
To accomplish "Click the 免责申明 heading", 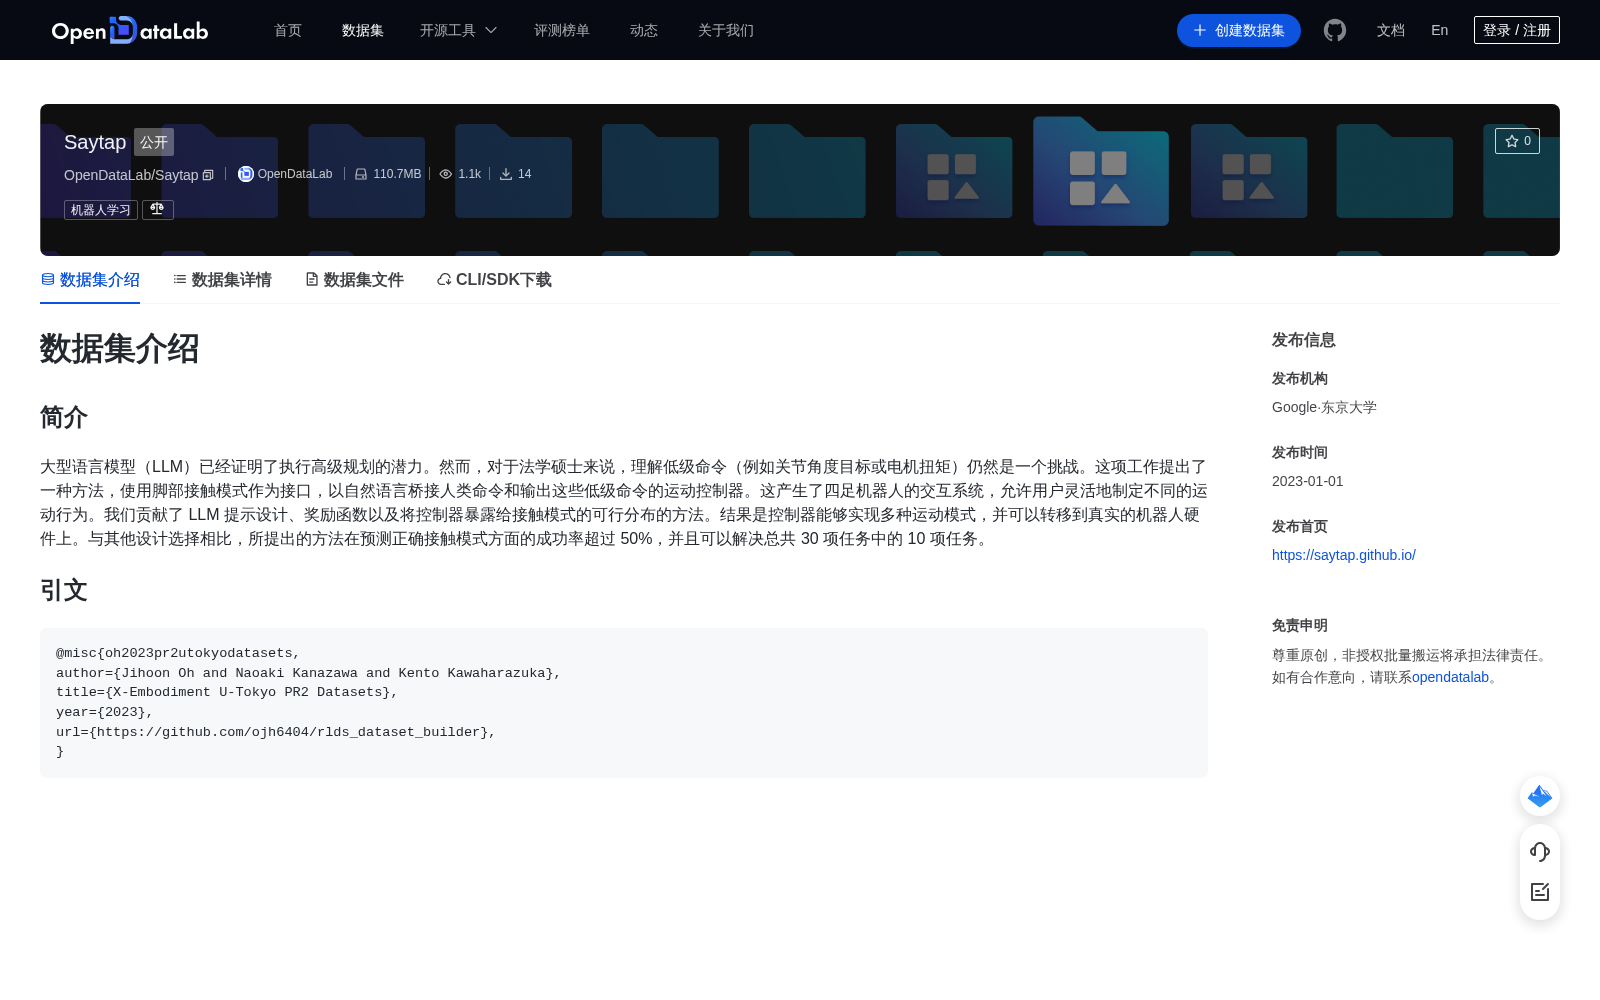I will pyautogui.click(x=1300, y=625).
